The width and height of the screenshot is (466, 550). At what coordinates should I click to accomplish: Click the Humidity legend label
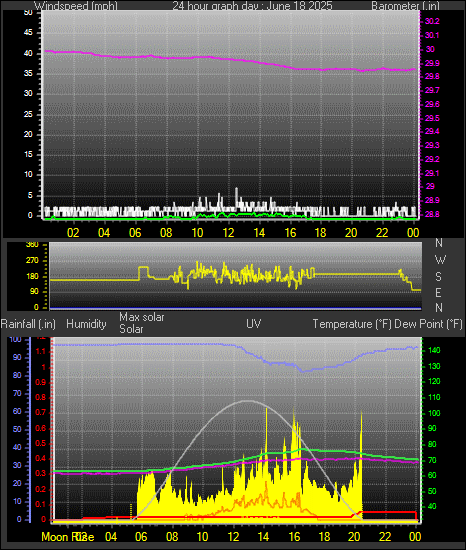(86, 324)
